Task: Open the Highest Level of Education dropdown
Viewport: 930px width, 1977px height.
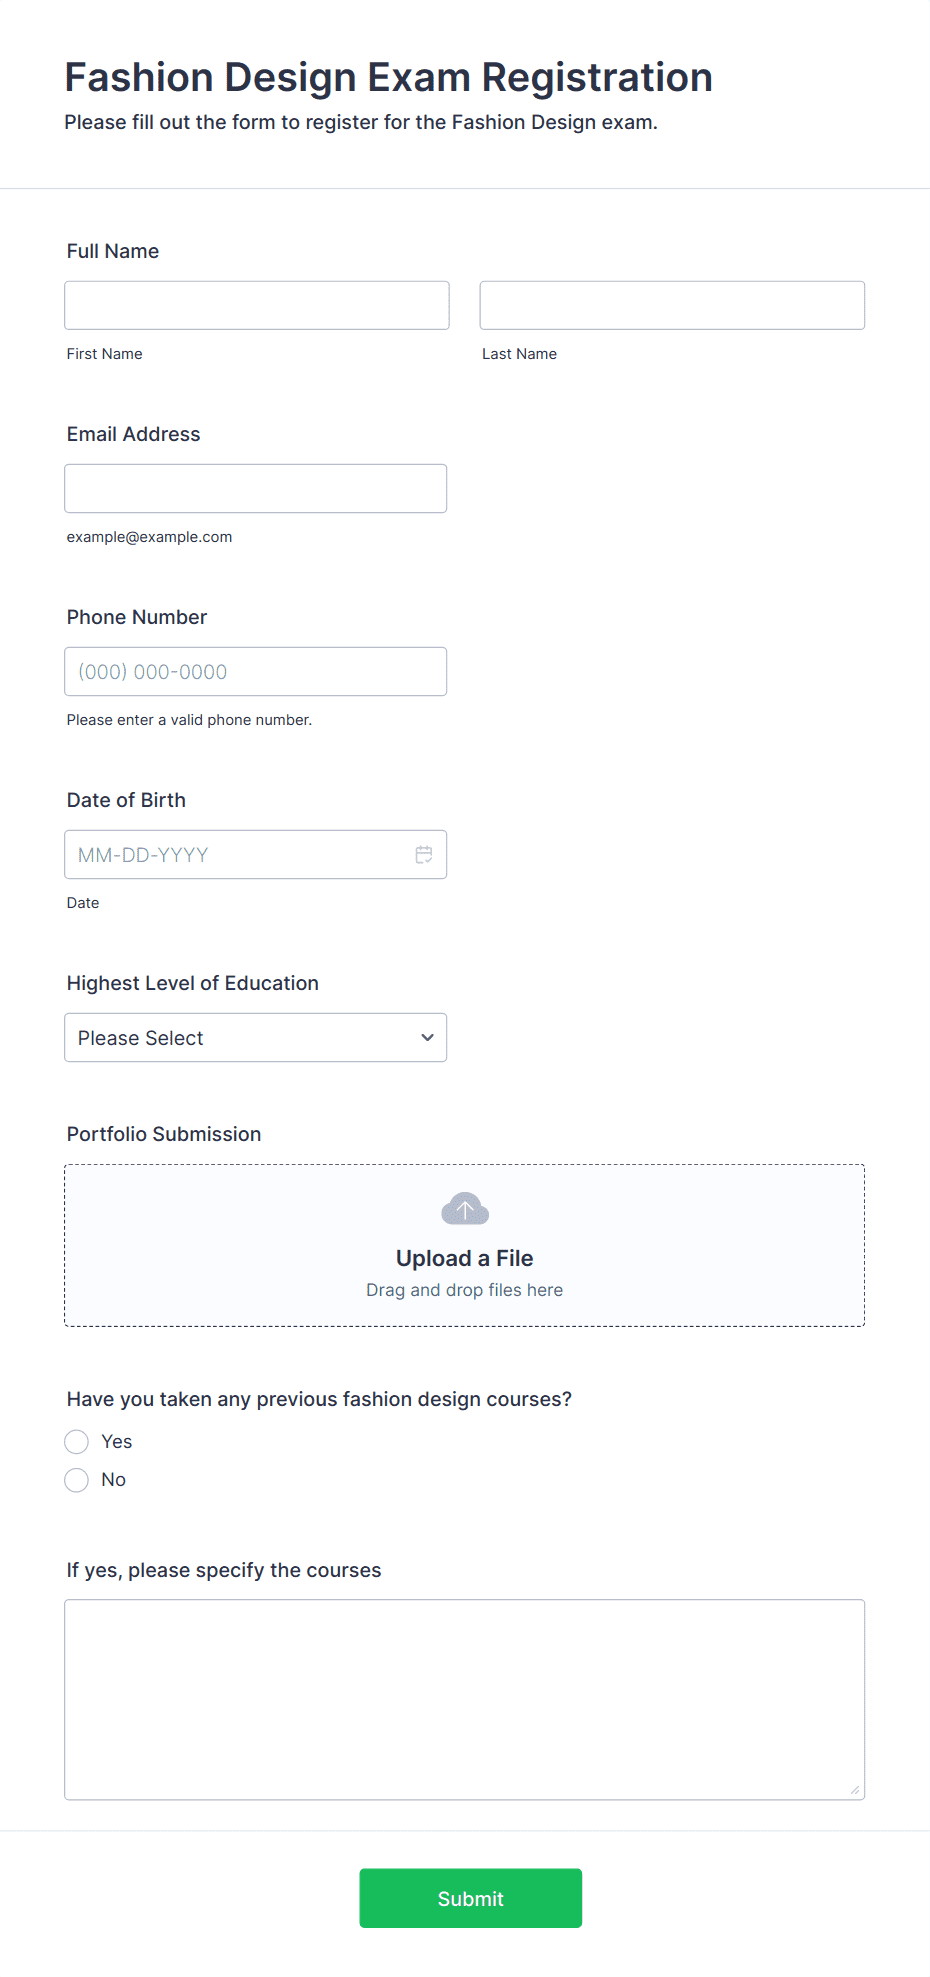Action: pos(255,1038)
